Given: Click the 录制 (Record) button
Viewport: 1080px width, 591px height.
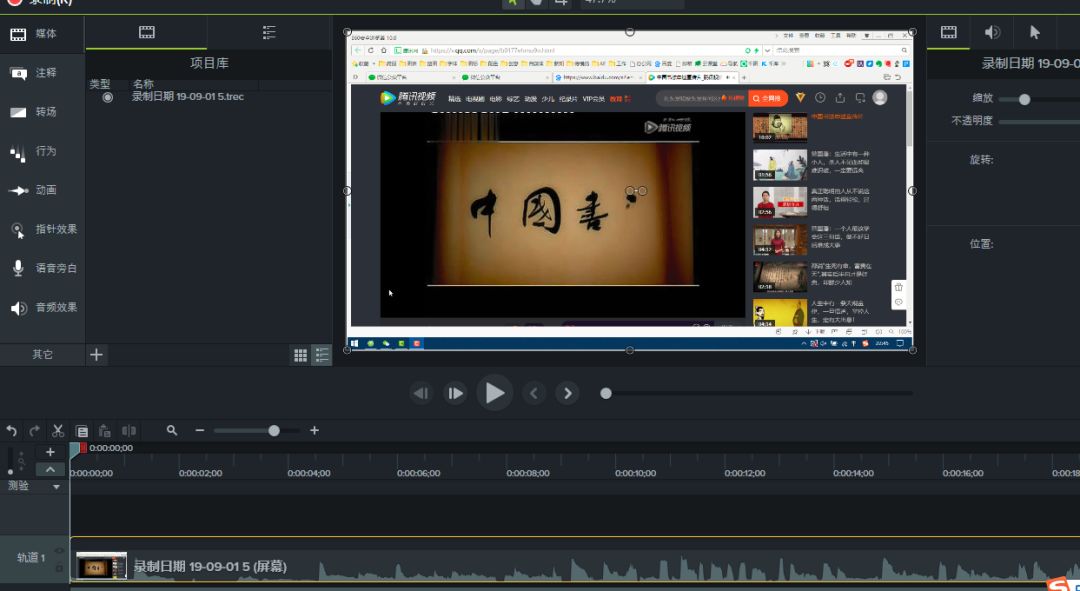Looking at the screenshot, I should pyautogui.click(x=39, y=3).
